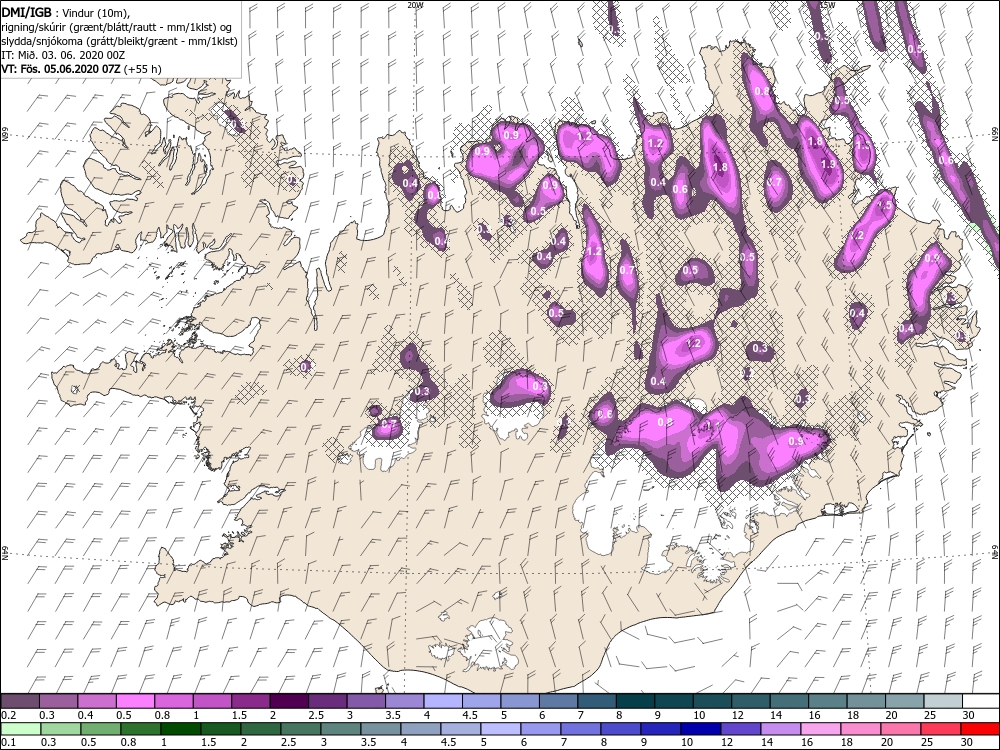
Task: Click the 15W longitude label
Action: pyautogui.click(x=827, y=4)
